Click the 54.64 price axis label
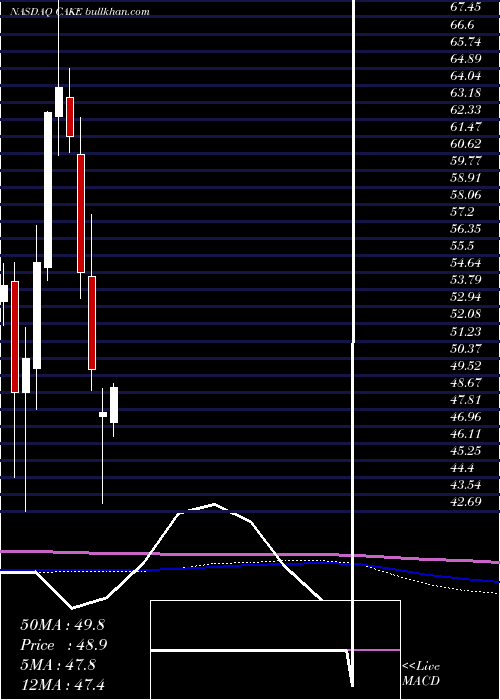 click(466, 262)
